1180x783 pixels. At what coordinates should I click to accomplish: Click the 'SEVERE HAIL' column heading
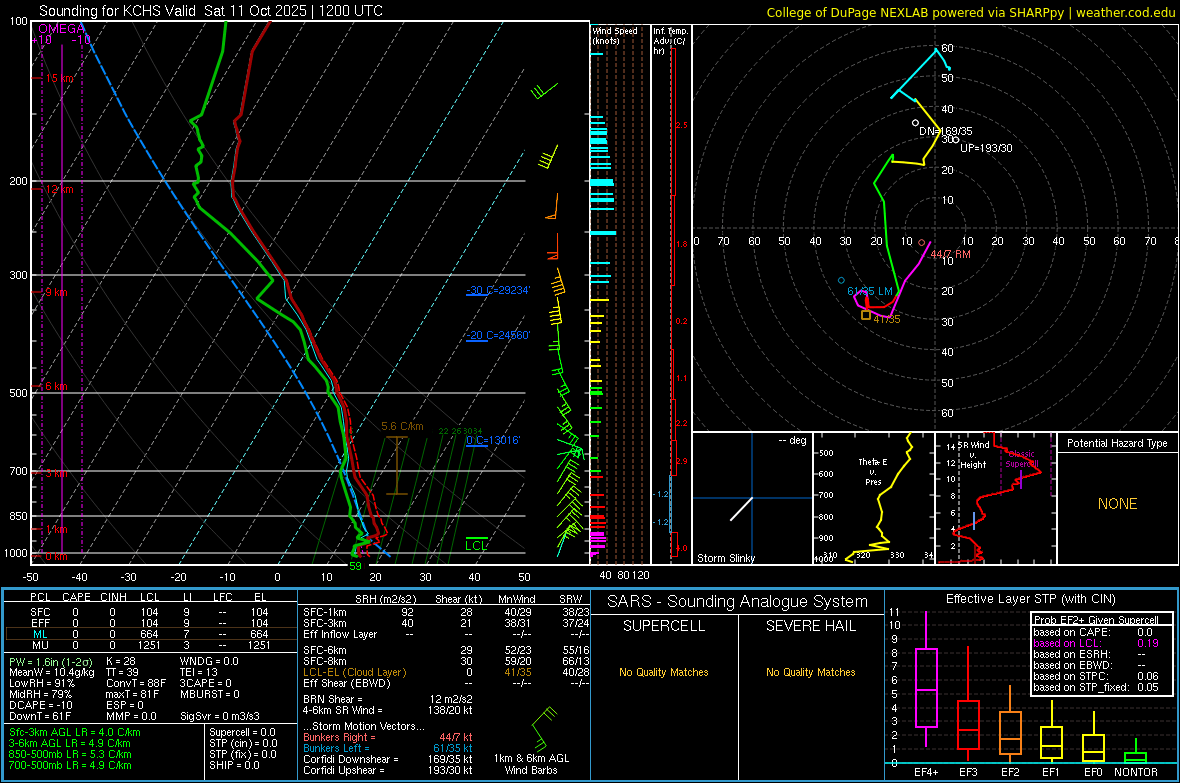810,626
